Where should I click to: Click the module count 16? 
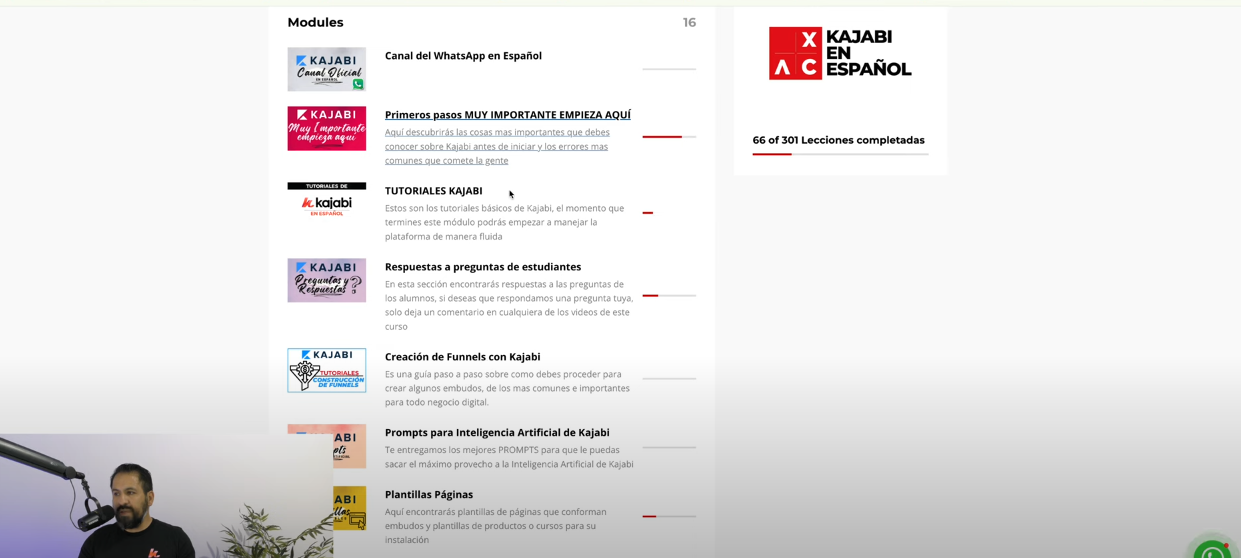tap(689, 22)
